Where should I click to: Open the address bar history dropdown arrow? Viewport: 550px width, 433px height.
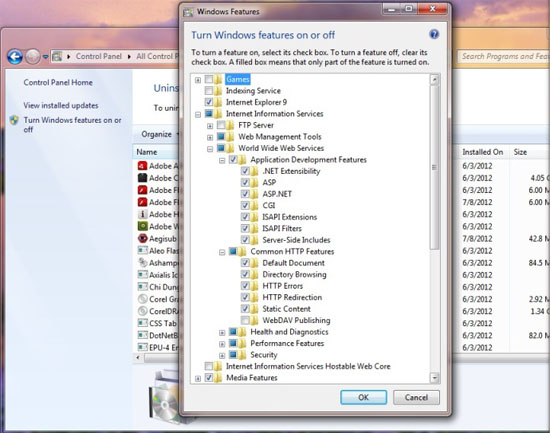pos(46,56)
